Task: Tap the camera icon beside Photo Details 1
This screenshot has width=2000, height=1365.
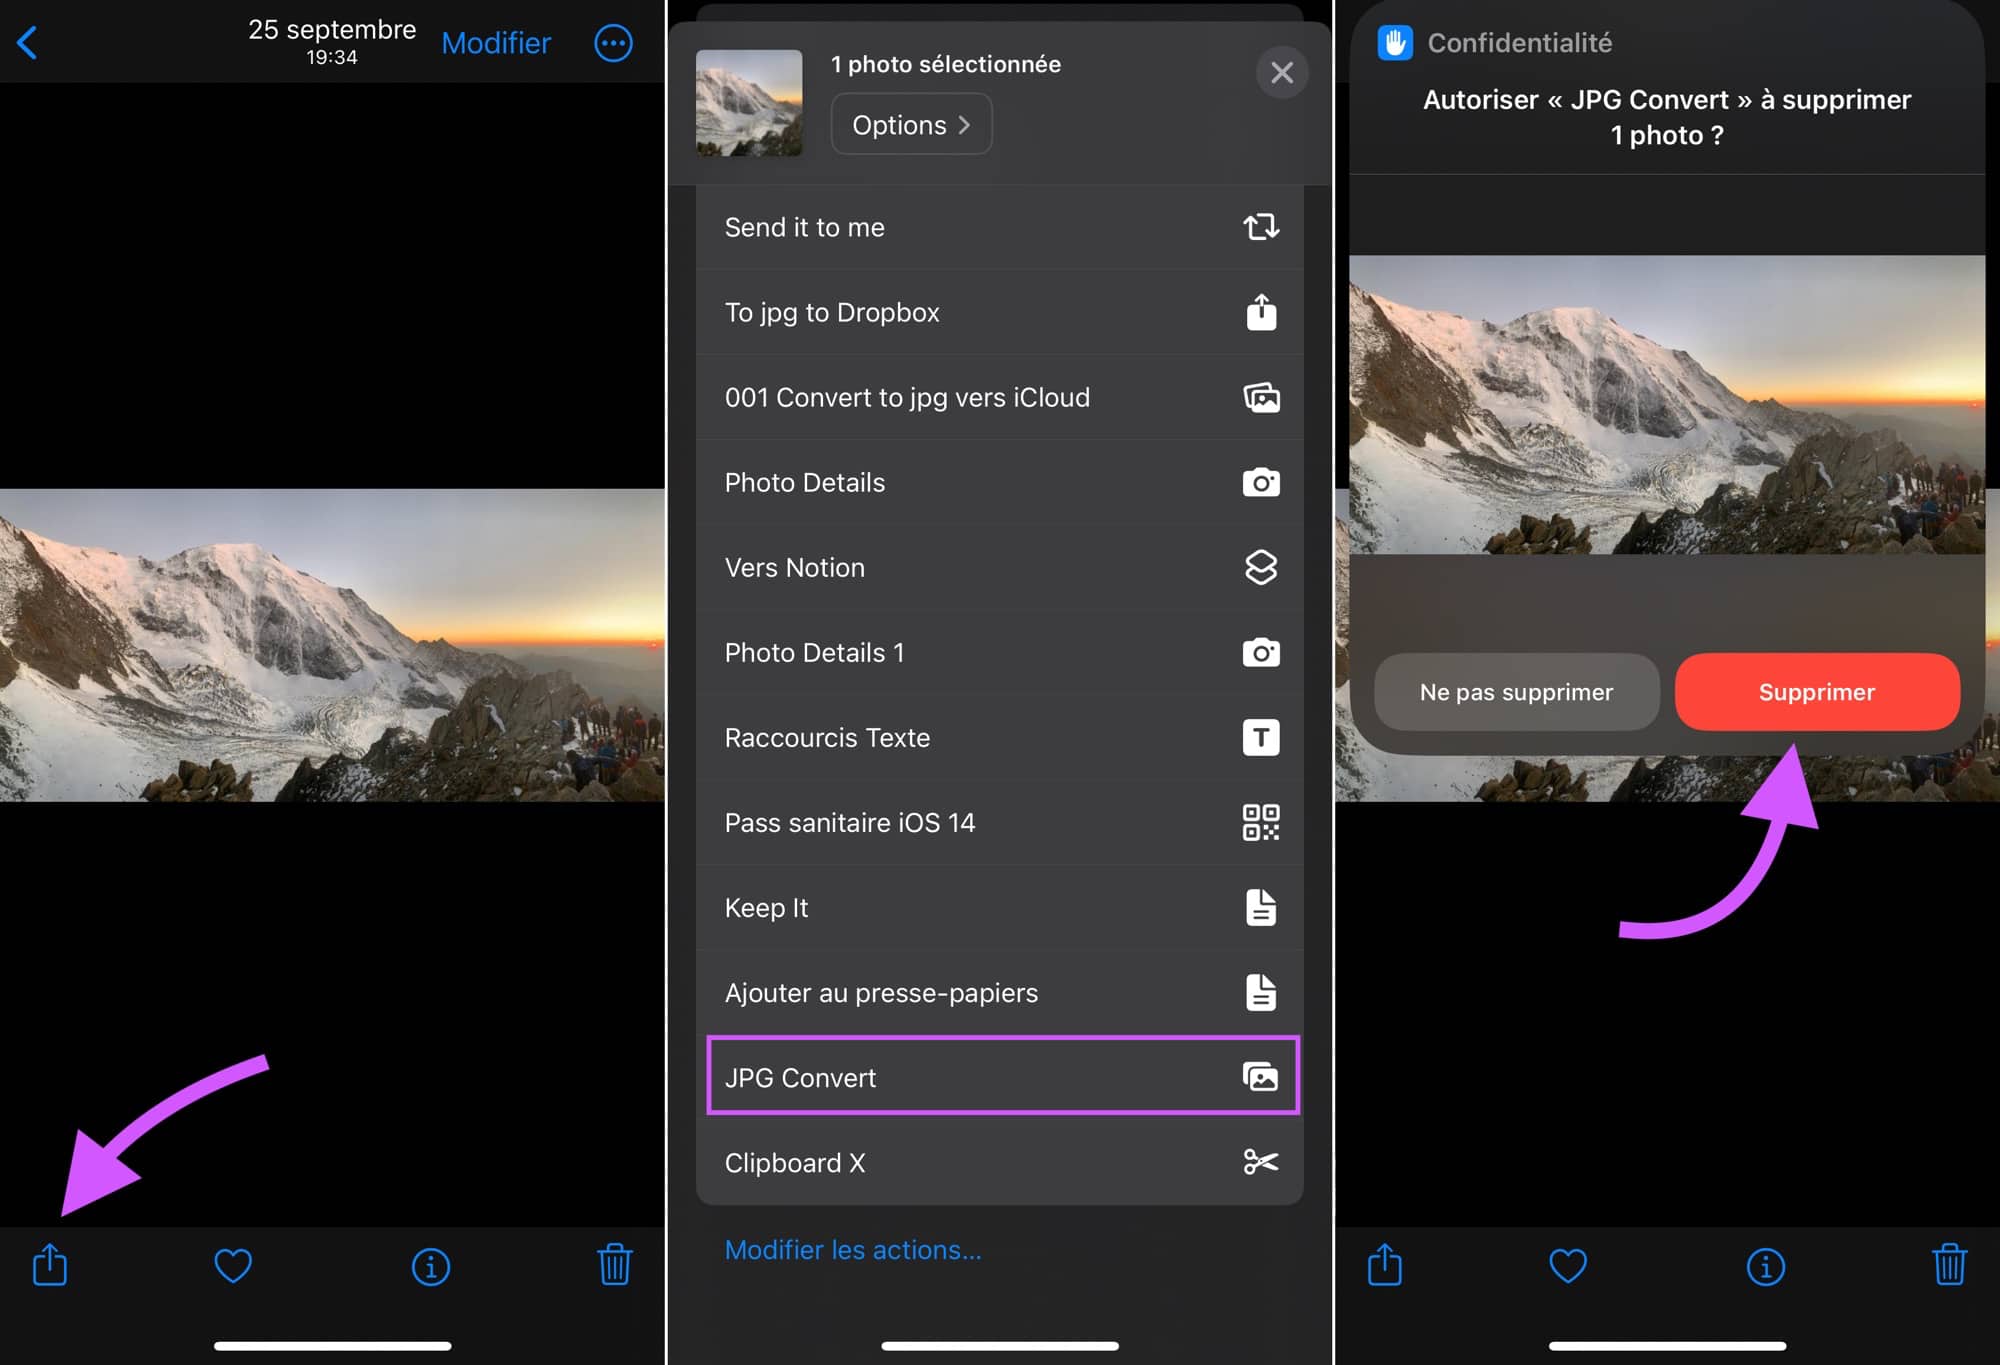Action: pyautogui.click(x=1261, y=652)
